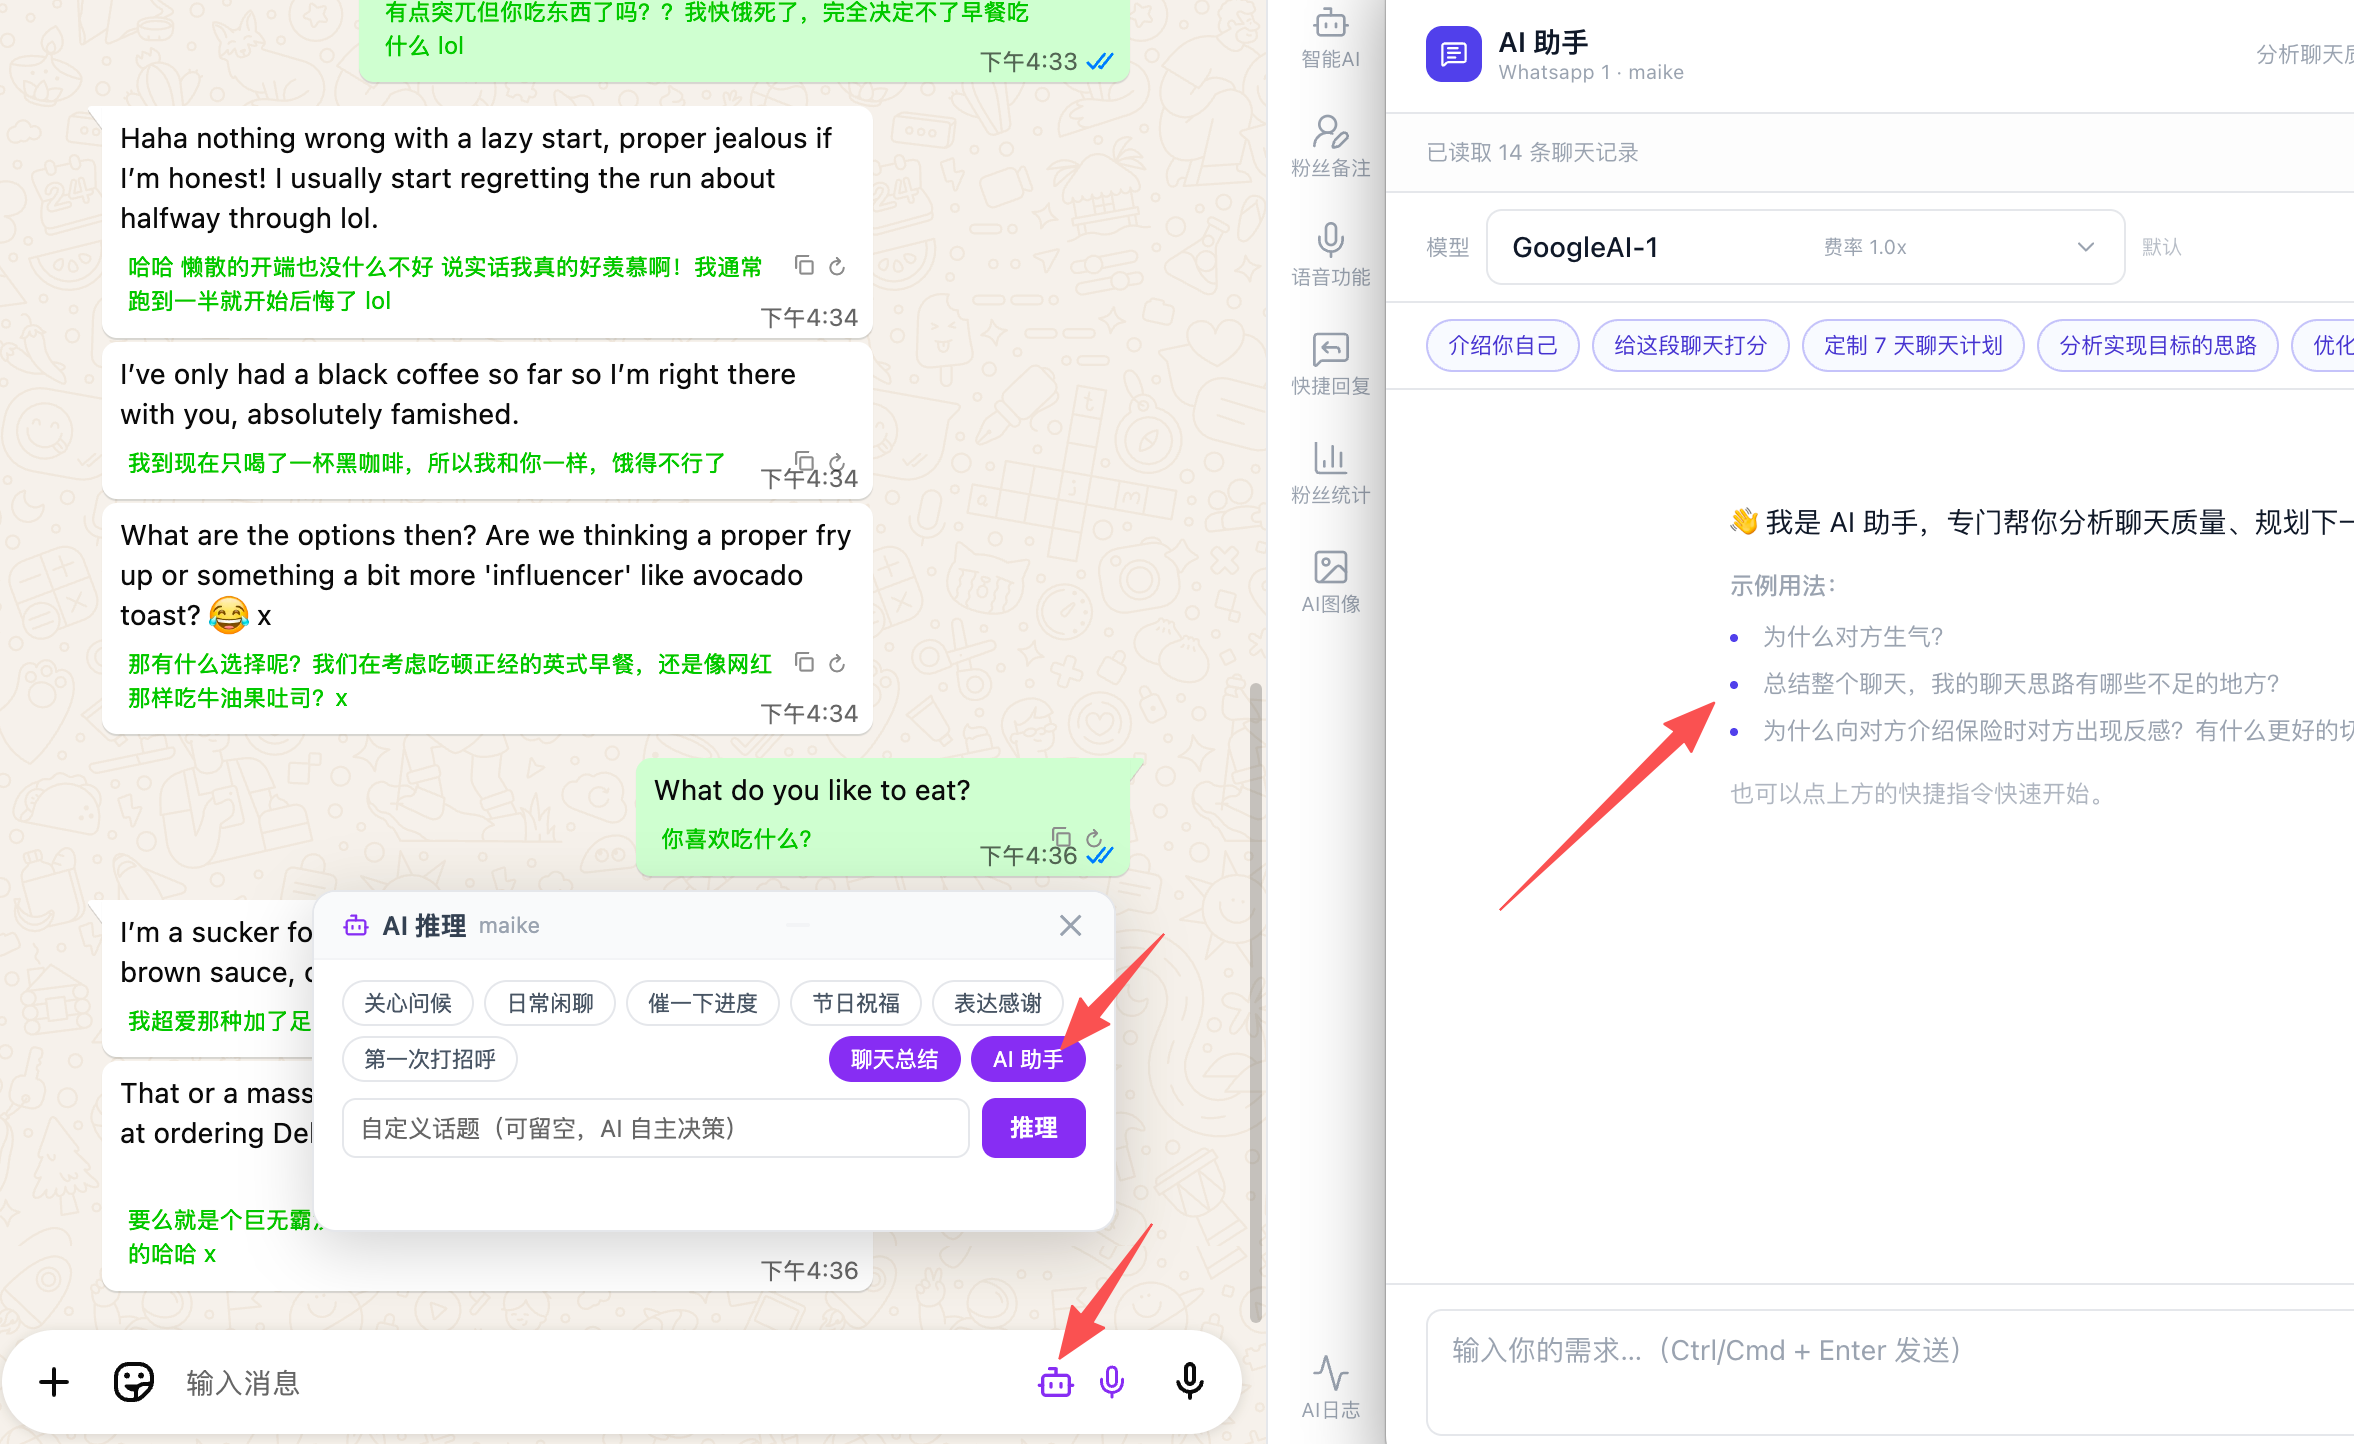Click the robot icon in AI 推理 header

356,926
